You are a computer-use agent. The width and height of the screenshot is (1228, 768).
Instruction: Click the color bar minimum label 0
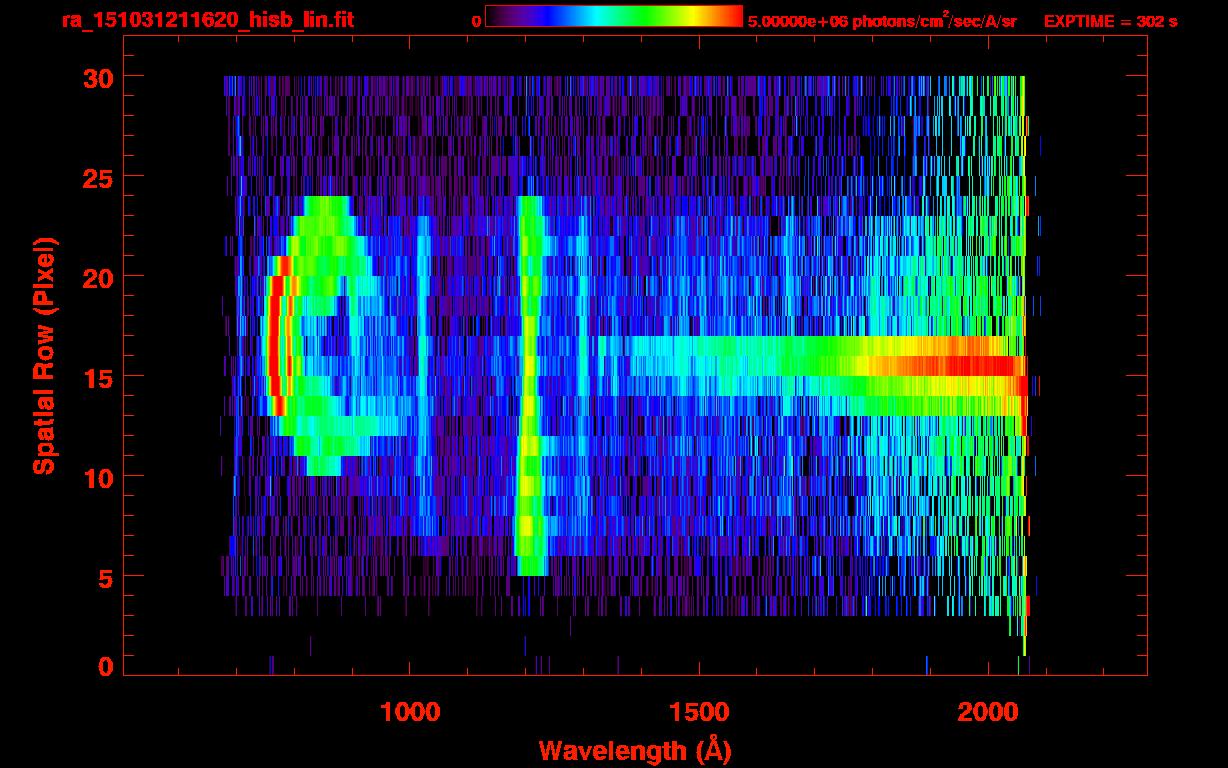[x=477, y=21]
